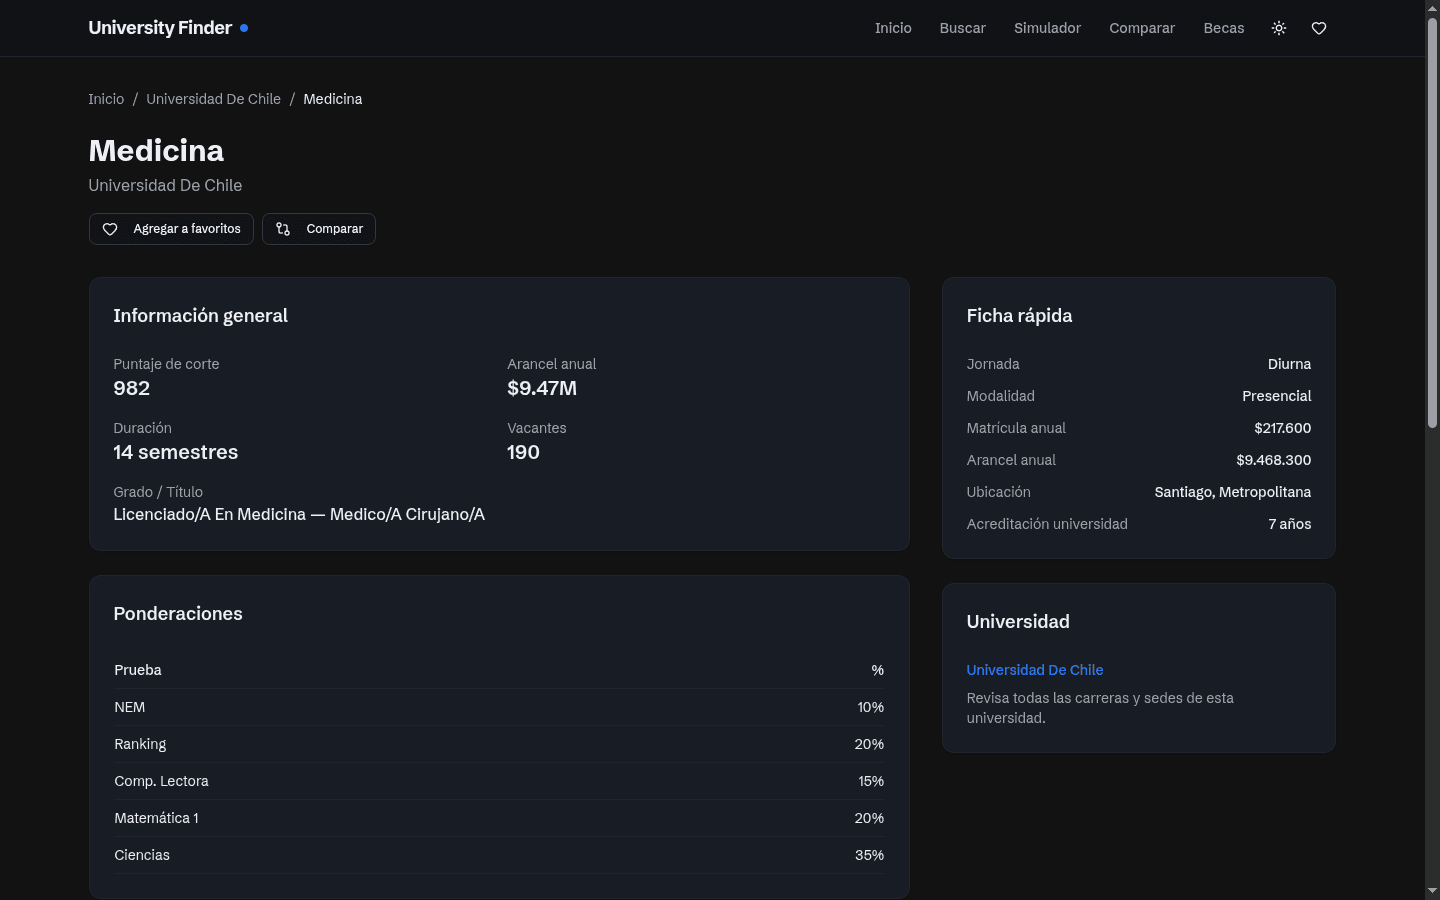Screen dimensions: 1440x900
Task: Click the Ubicación value Santiago, Metropolitana
Action: click(1232, 492)
